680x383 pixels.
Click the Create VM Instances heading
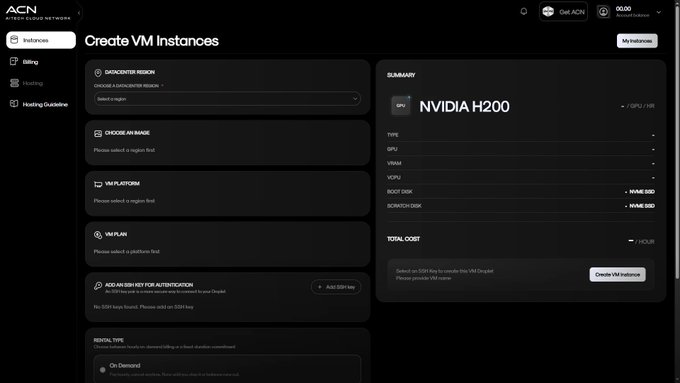pyautogui.click(x=151, y=41)
